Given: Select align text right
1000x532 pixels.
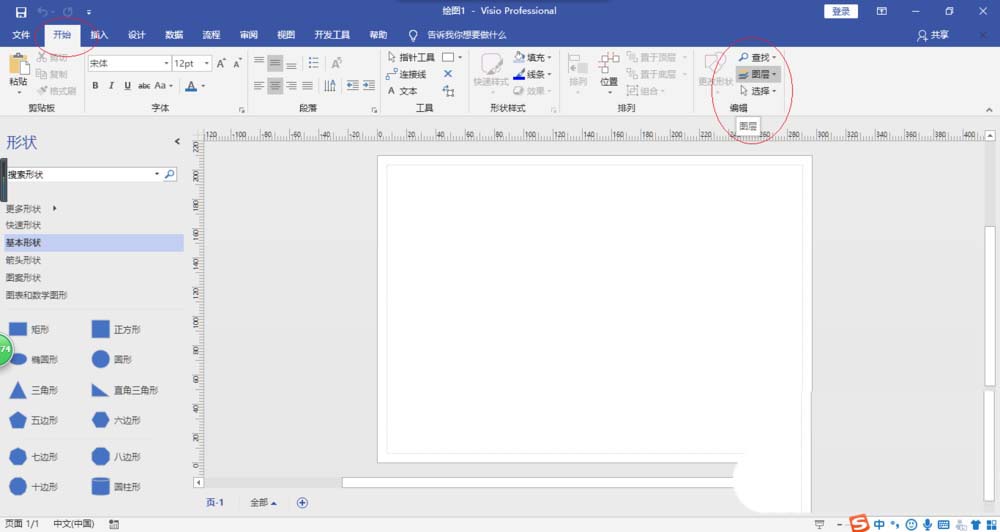Looking at the screenshot, I should point(291,85).
